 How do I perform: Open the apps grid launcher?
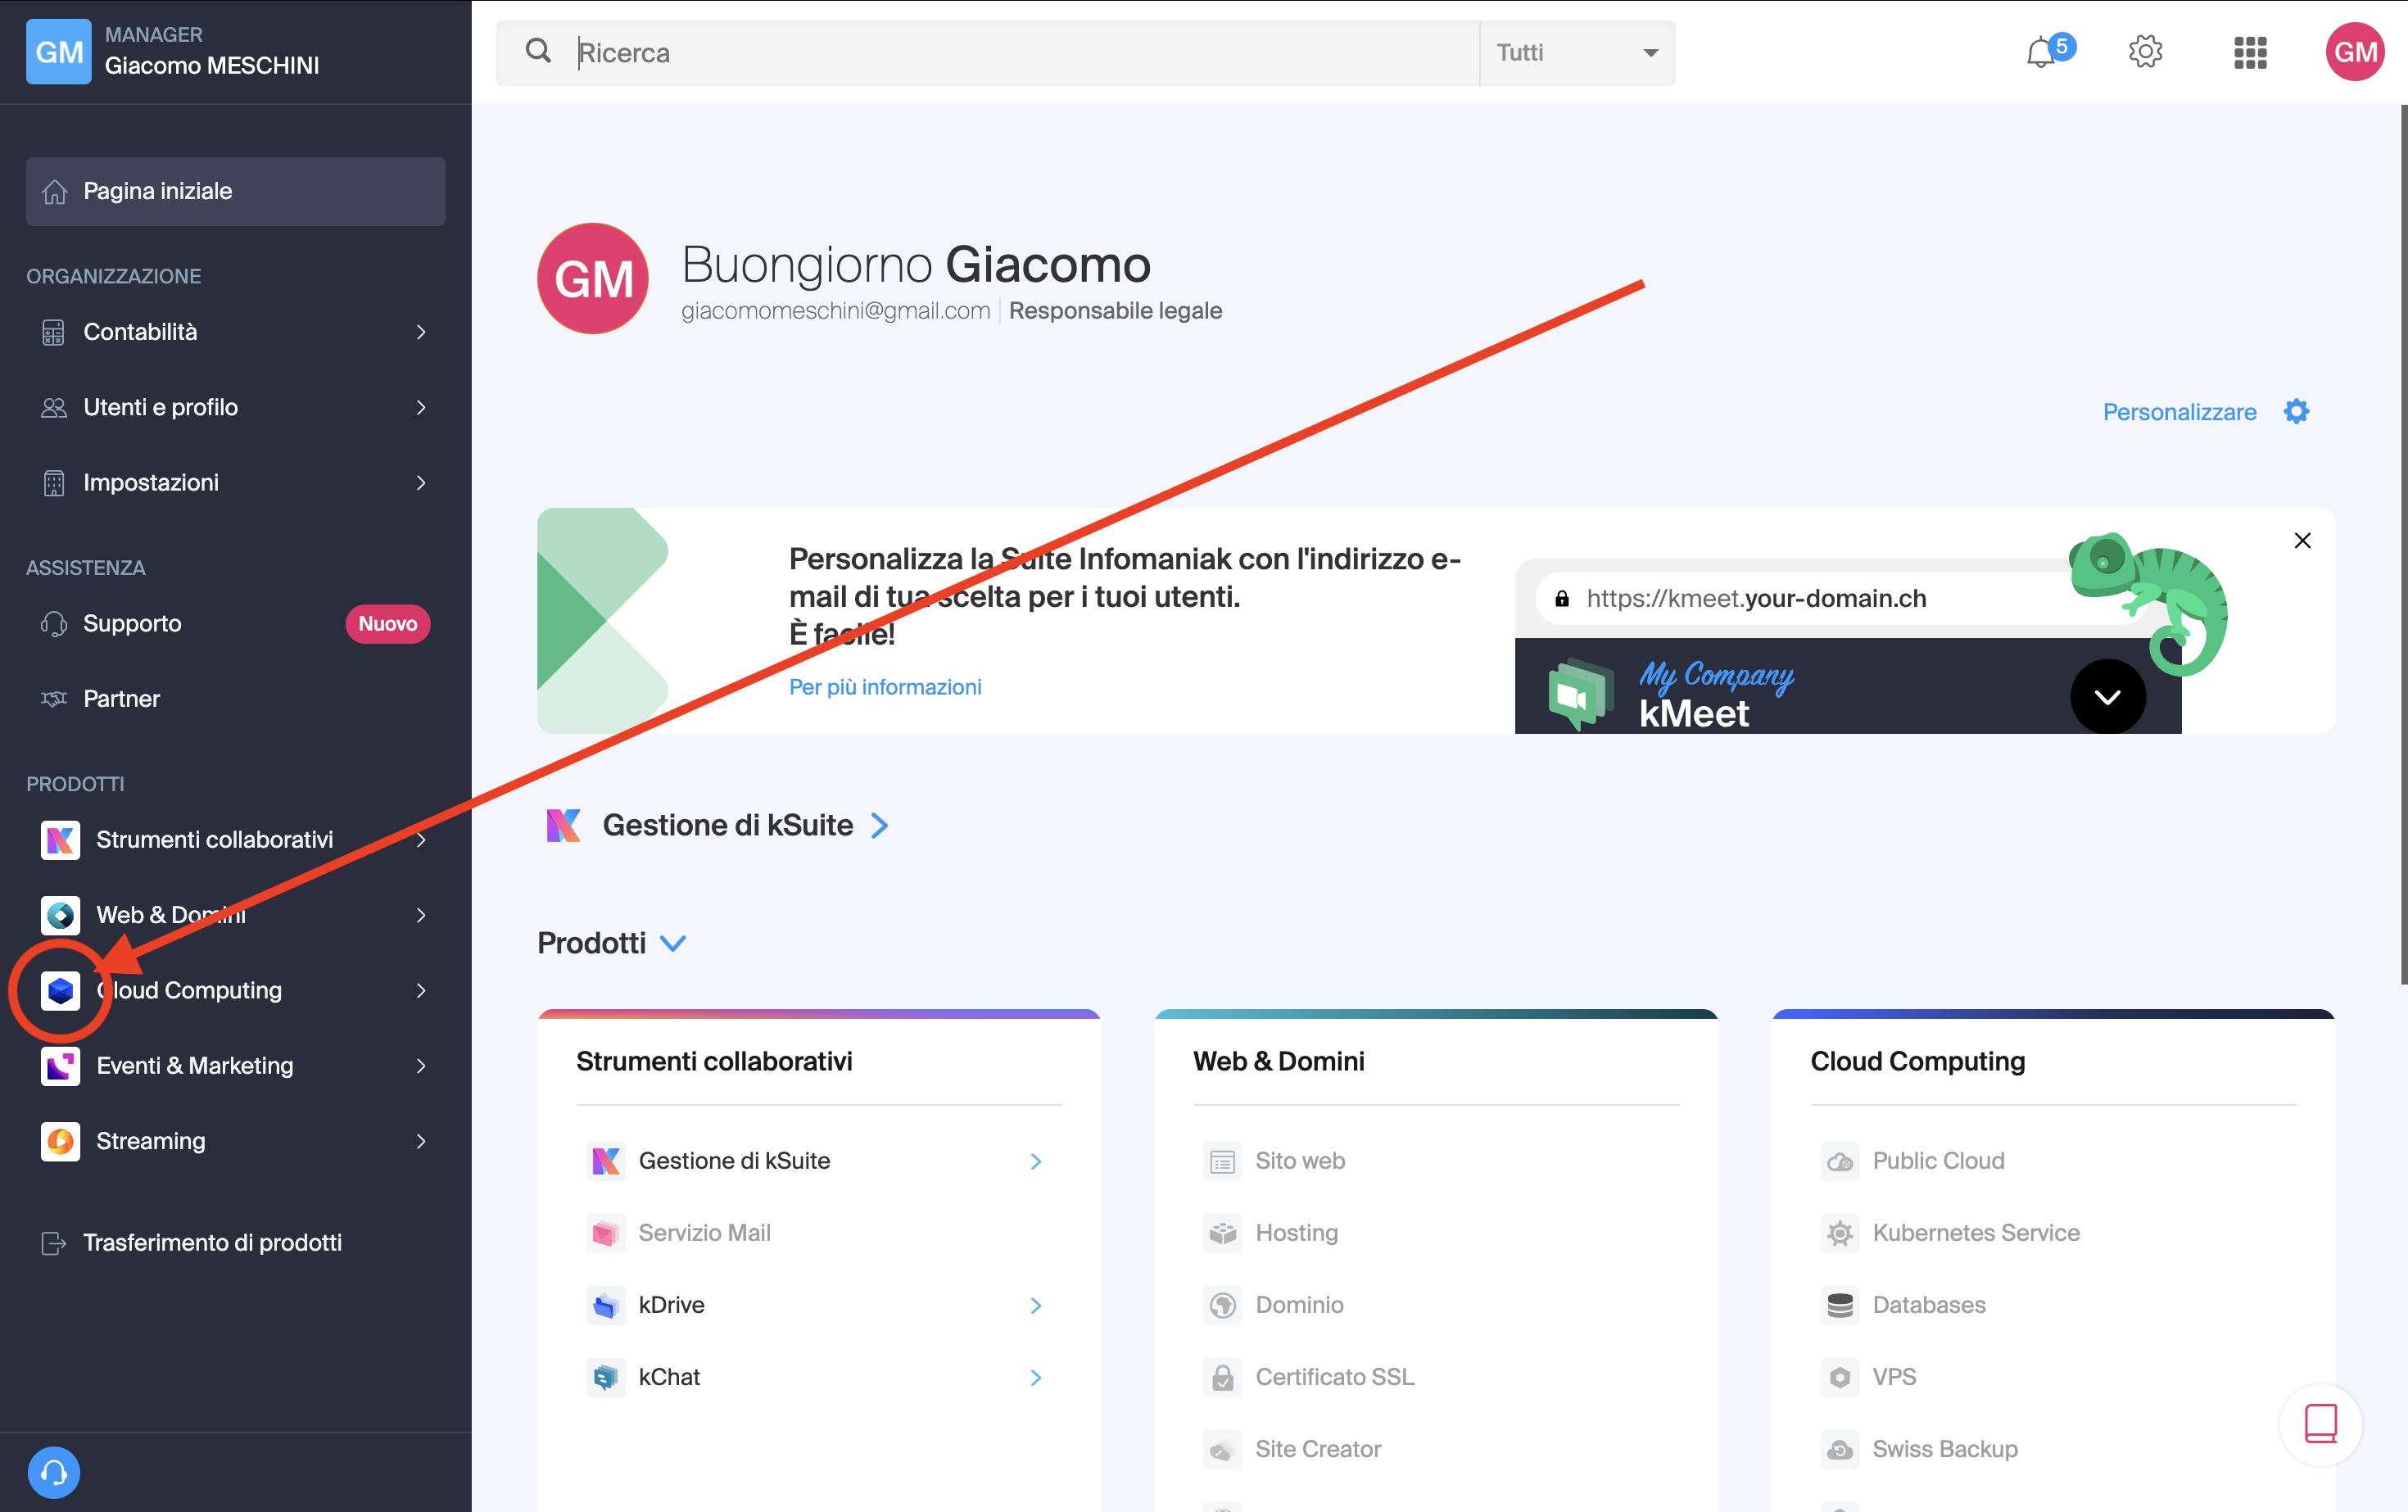tap(2250, 52)
